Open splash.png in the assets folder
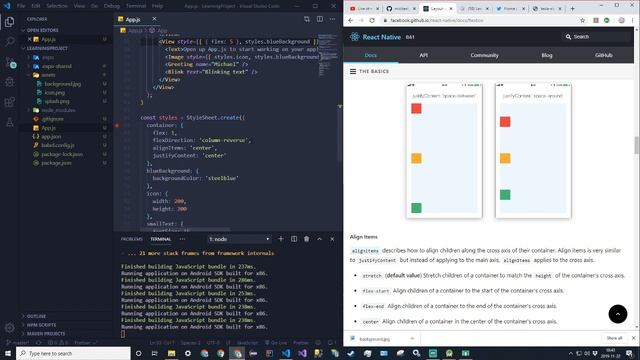The width and height of the screenshot is (640, 360). [x=57, y=101]
